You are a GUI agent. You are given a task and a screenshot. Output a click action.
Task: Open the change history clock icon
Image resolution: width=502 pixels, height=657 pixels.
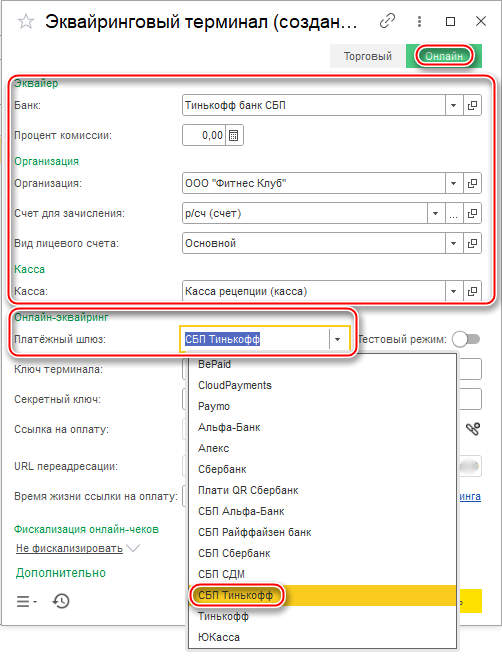(61, 602)
